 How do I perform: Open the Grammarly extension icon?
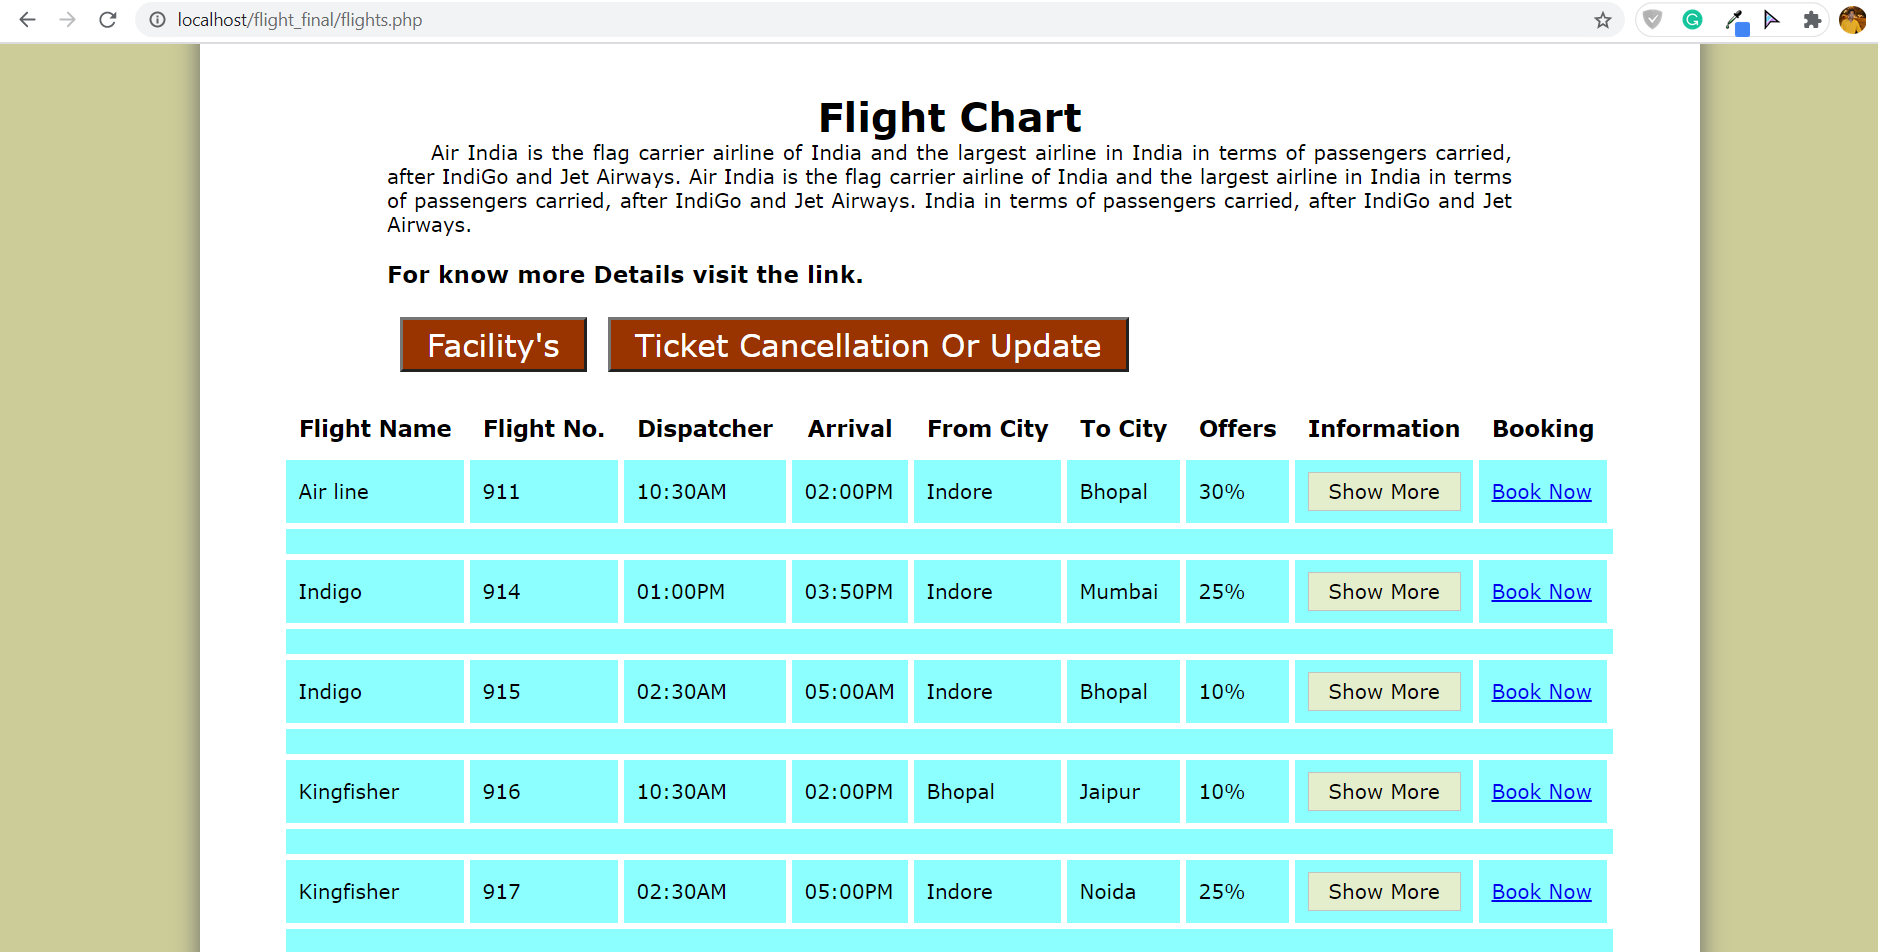[1690, 19]
